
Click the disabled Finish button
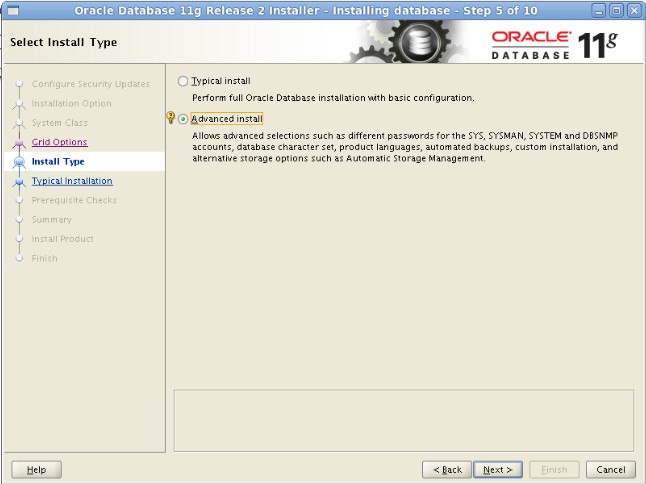(x=554, y=470)
